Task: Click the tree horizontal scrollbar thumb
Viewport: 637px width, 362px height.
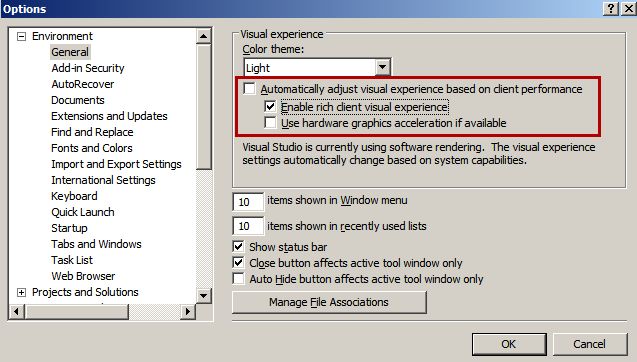Action: point(76,312)
